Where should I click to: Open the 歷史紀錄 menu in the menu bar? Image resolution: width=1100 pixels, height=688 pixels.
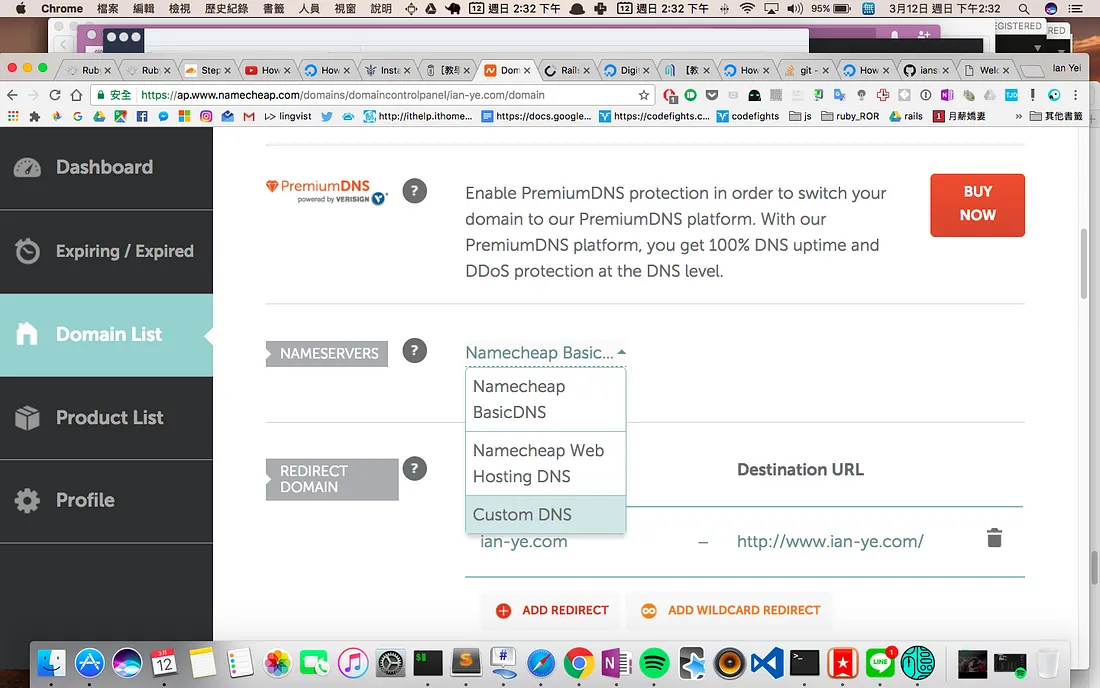(x=226, y=8)
